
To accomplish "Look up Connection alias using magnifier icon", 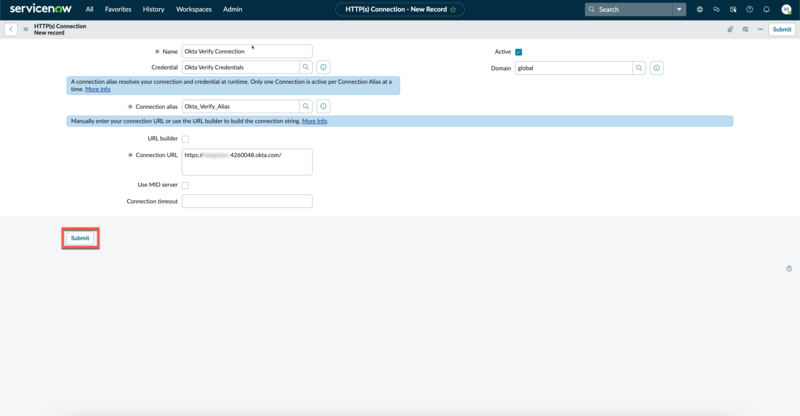I will click(x=306, y=106).
